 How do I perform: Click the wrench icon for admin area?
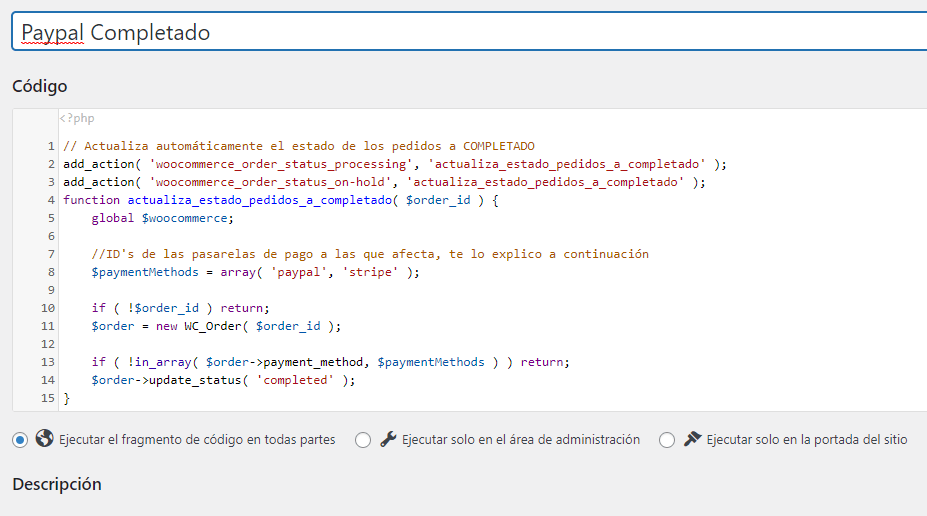389,439
